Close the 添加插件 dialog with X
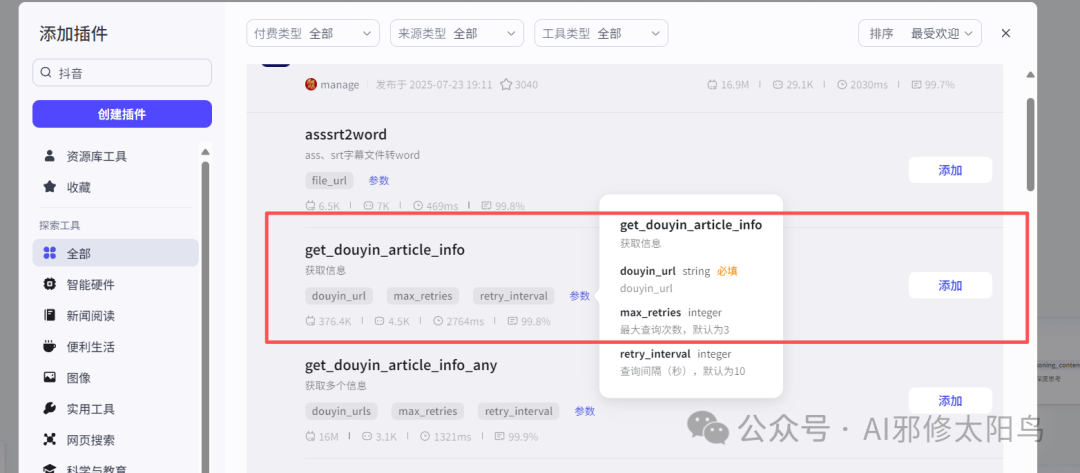Screen dimensions: 1080x473 point(1006,33)
